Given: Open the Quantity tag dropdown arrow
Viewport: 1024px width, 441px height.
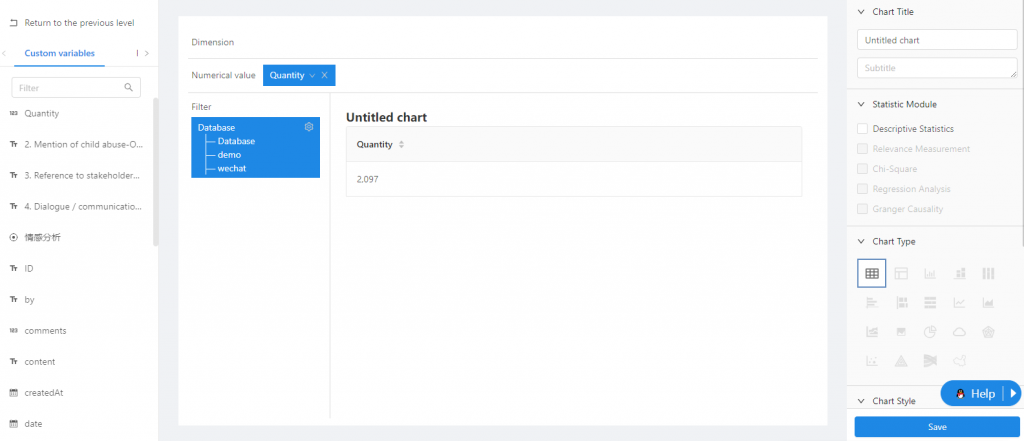Looking at the screenshot, I should click(312, 75).
